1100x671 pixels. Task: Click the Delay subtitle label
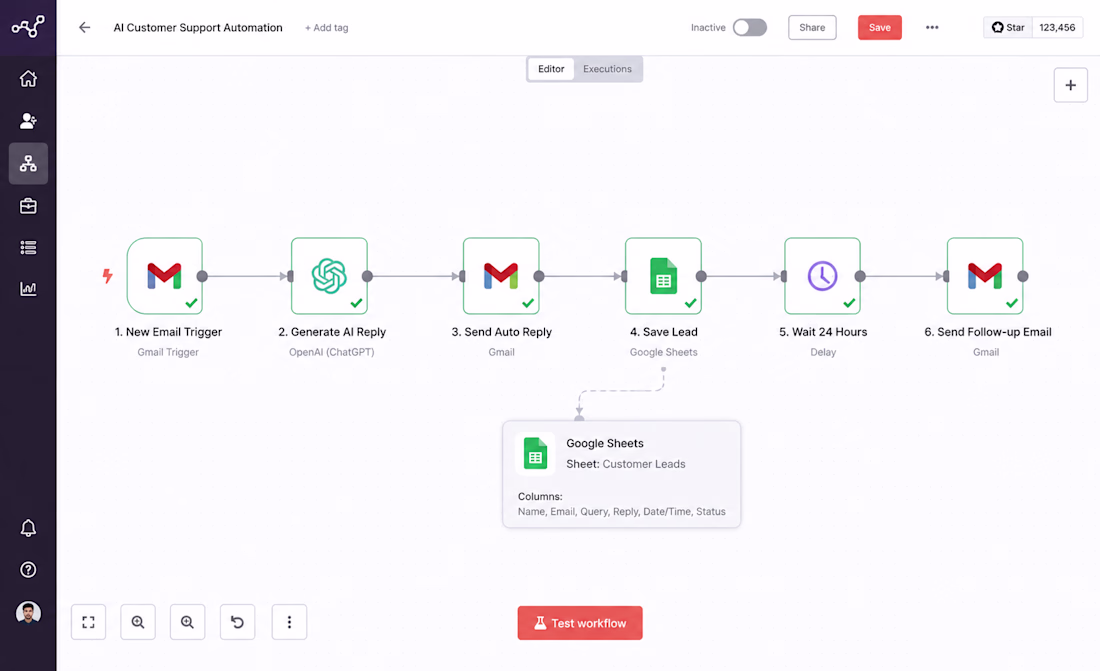pyautogui.click(x=823, y=352)
